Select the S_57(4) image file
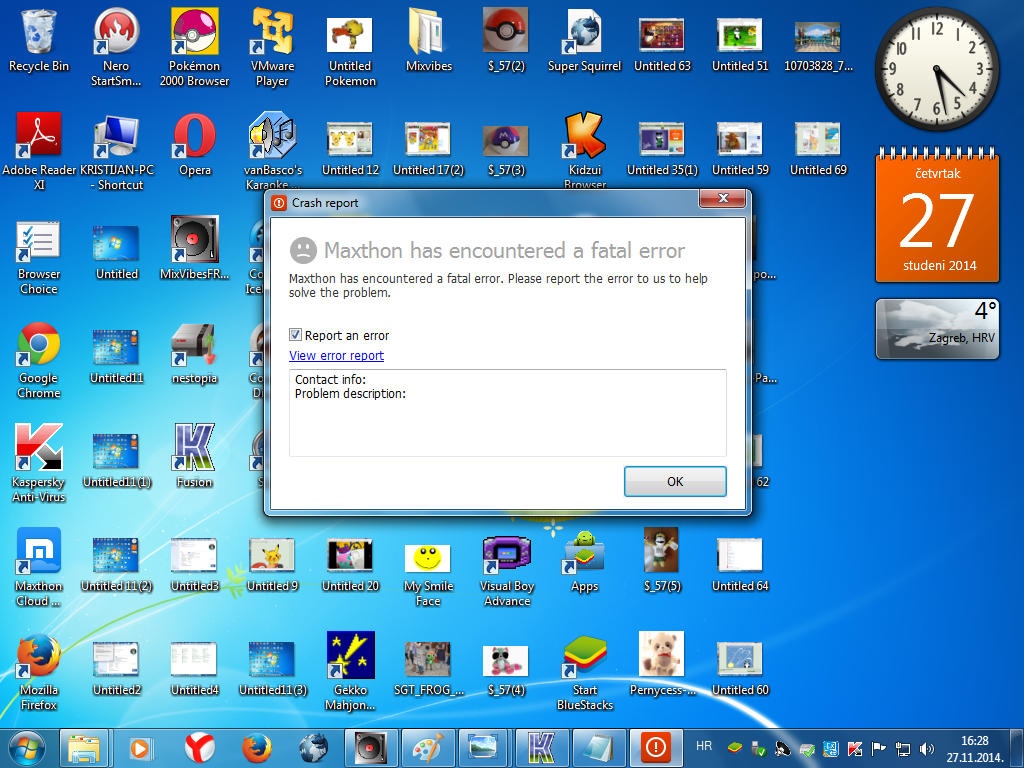This screenshot has width=1024, height=768. (x=507, y=669)
